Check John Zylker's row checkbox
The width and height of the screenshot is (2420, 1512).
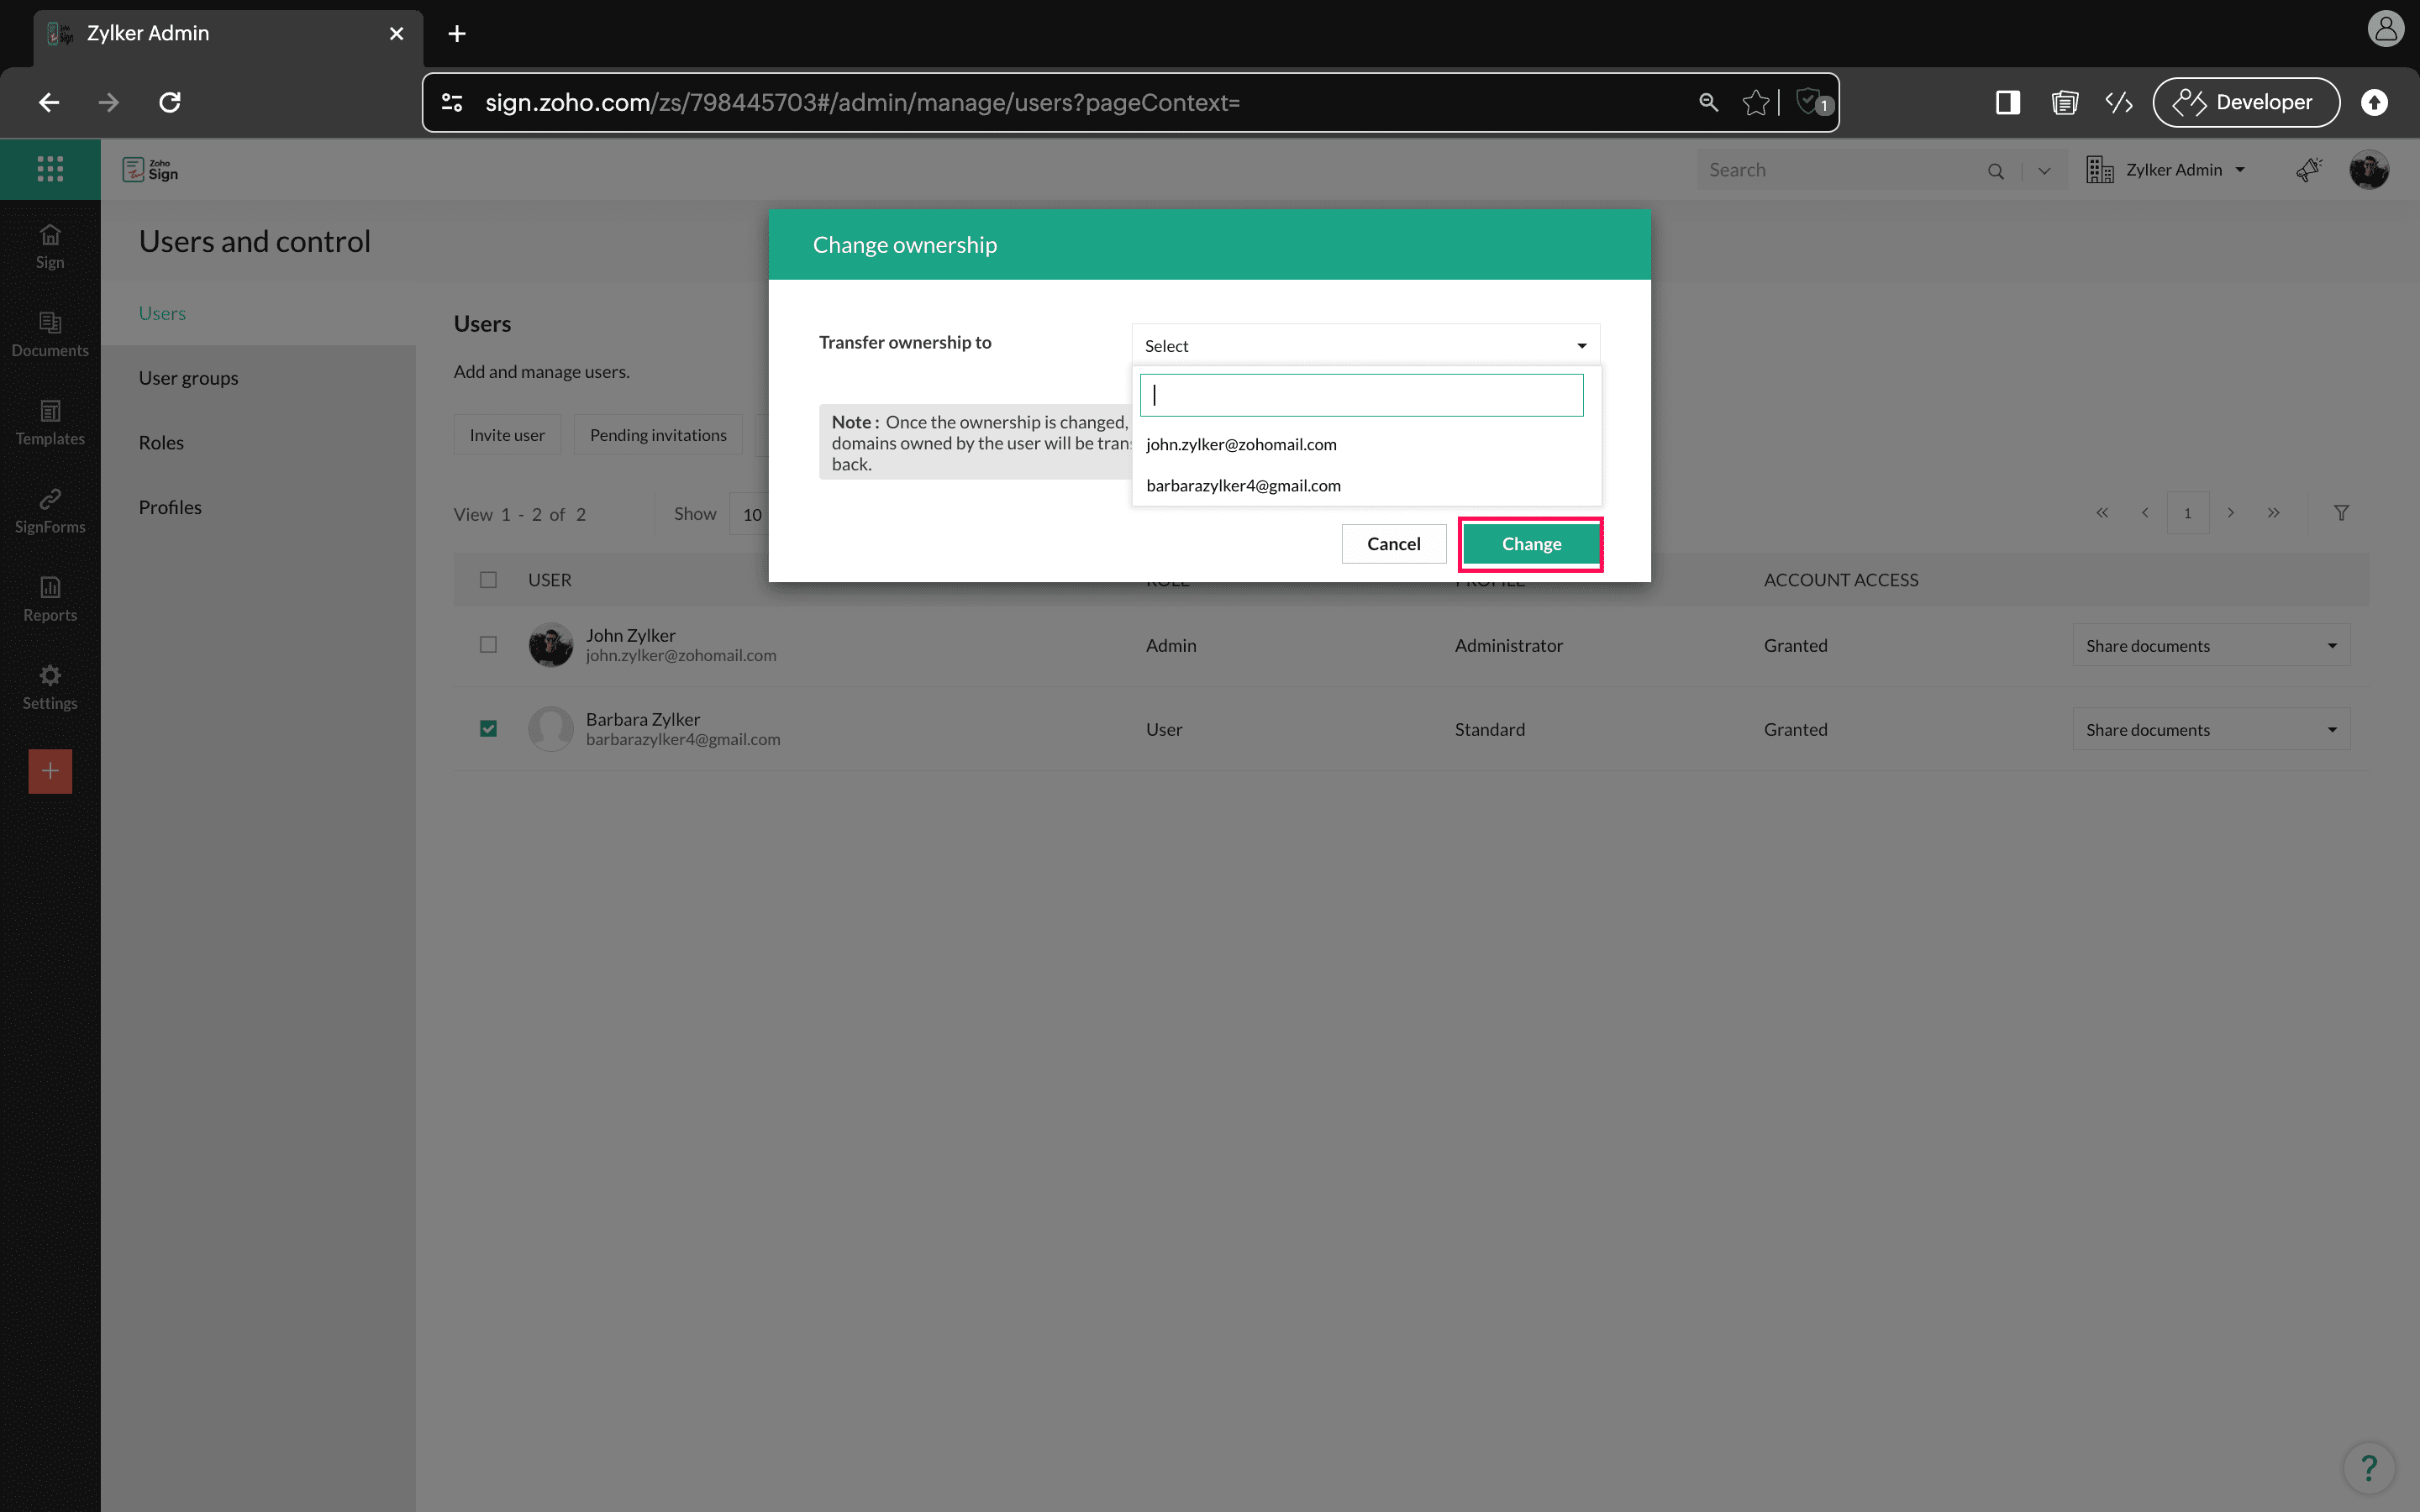point(488,645)
